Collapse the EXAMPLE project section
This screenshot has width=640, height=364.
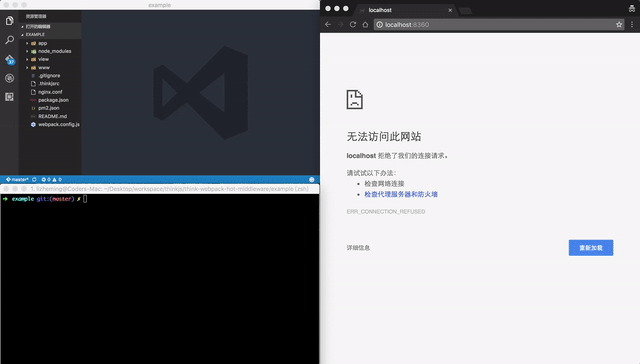[50, 35]
